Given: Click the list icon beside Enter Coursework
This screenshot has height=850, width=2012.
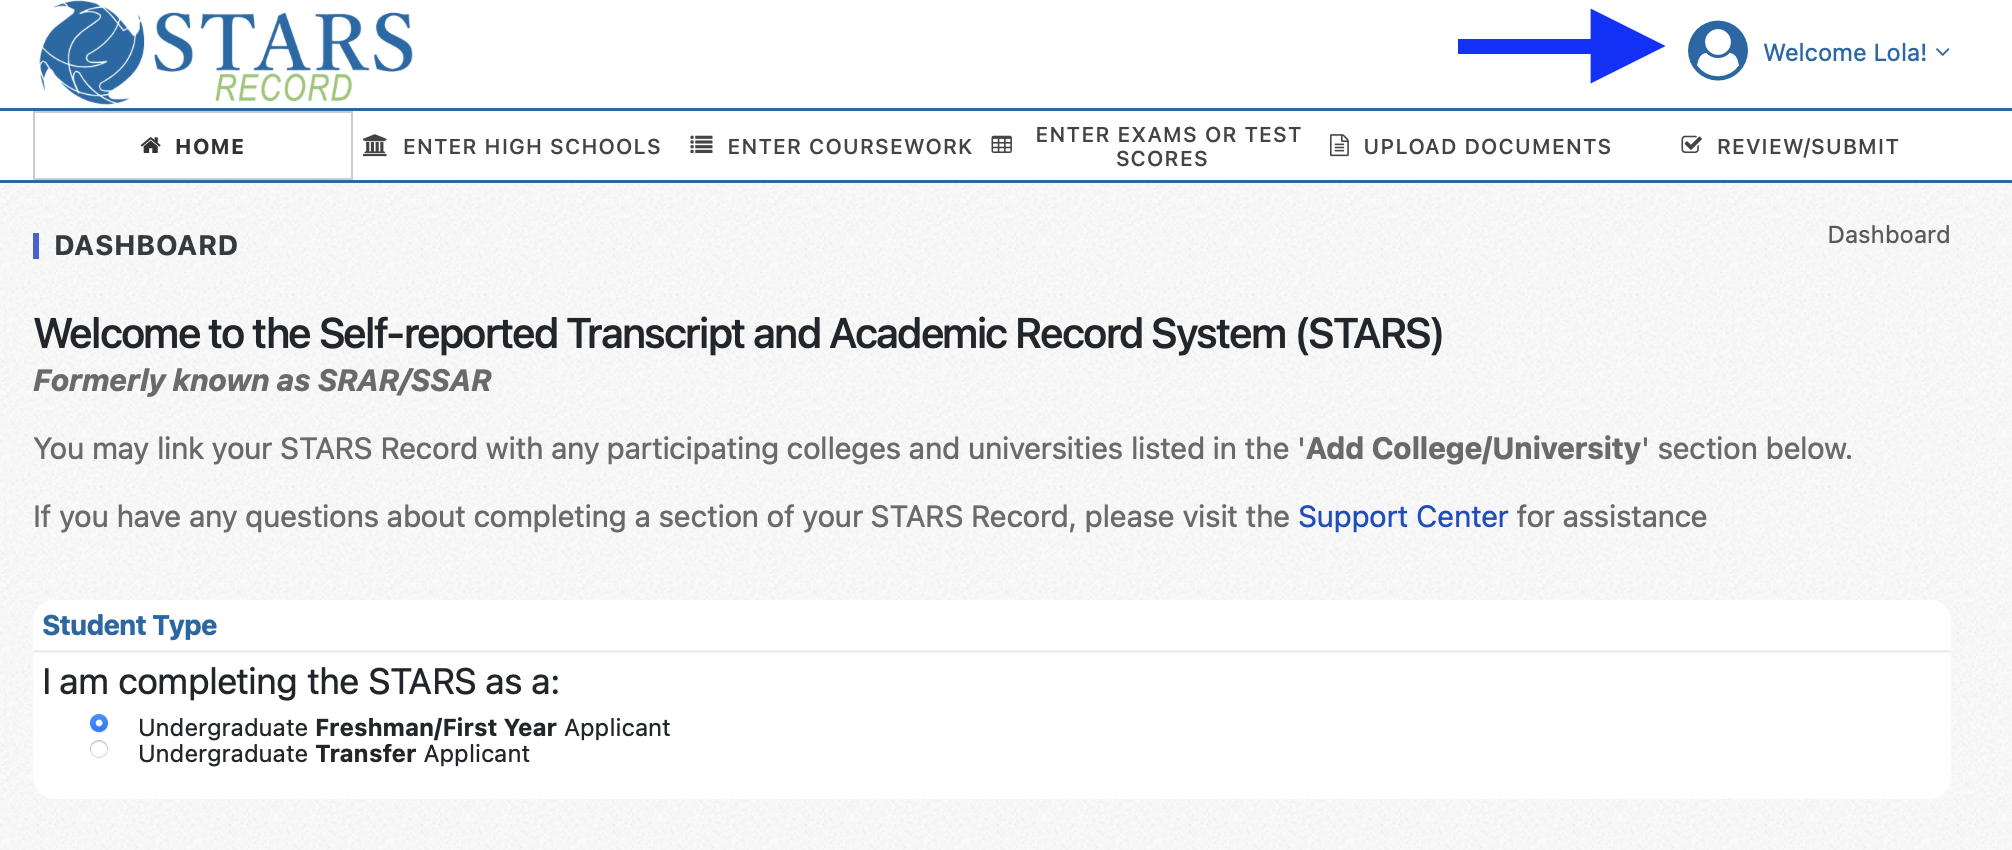Looking at the screenshot, I should click(702, 146).
